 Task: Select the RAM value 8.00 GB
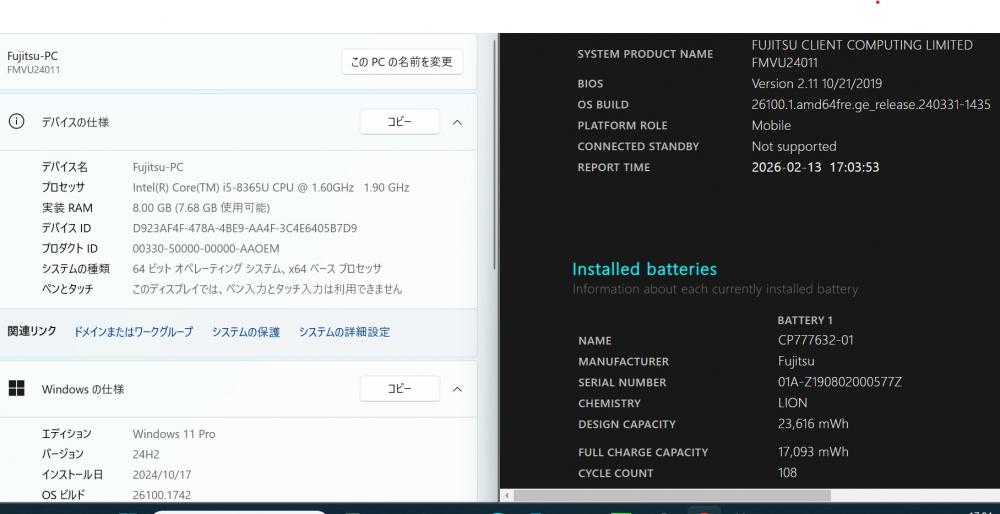click(x=202, y=208)
